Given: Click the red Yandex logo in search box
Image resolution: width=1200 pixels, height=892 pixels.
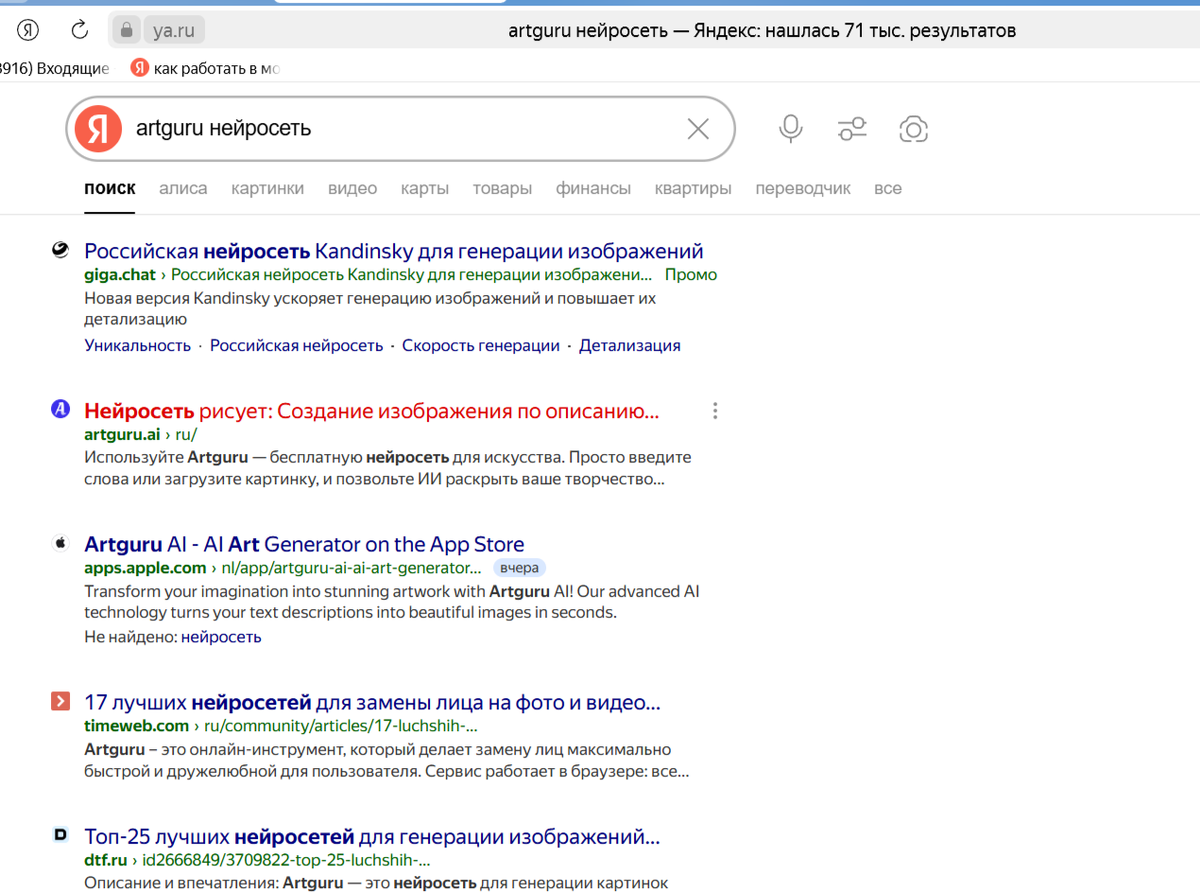Looking at the screenshot, I should point(98,129).
